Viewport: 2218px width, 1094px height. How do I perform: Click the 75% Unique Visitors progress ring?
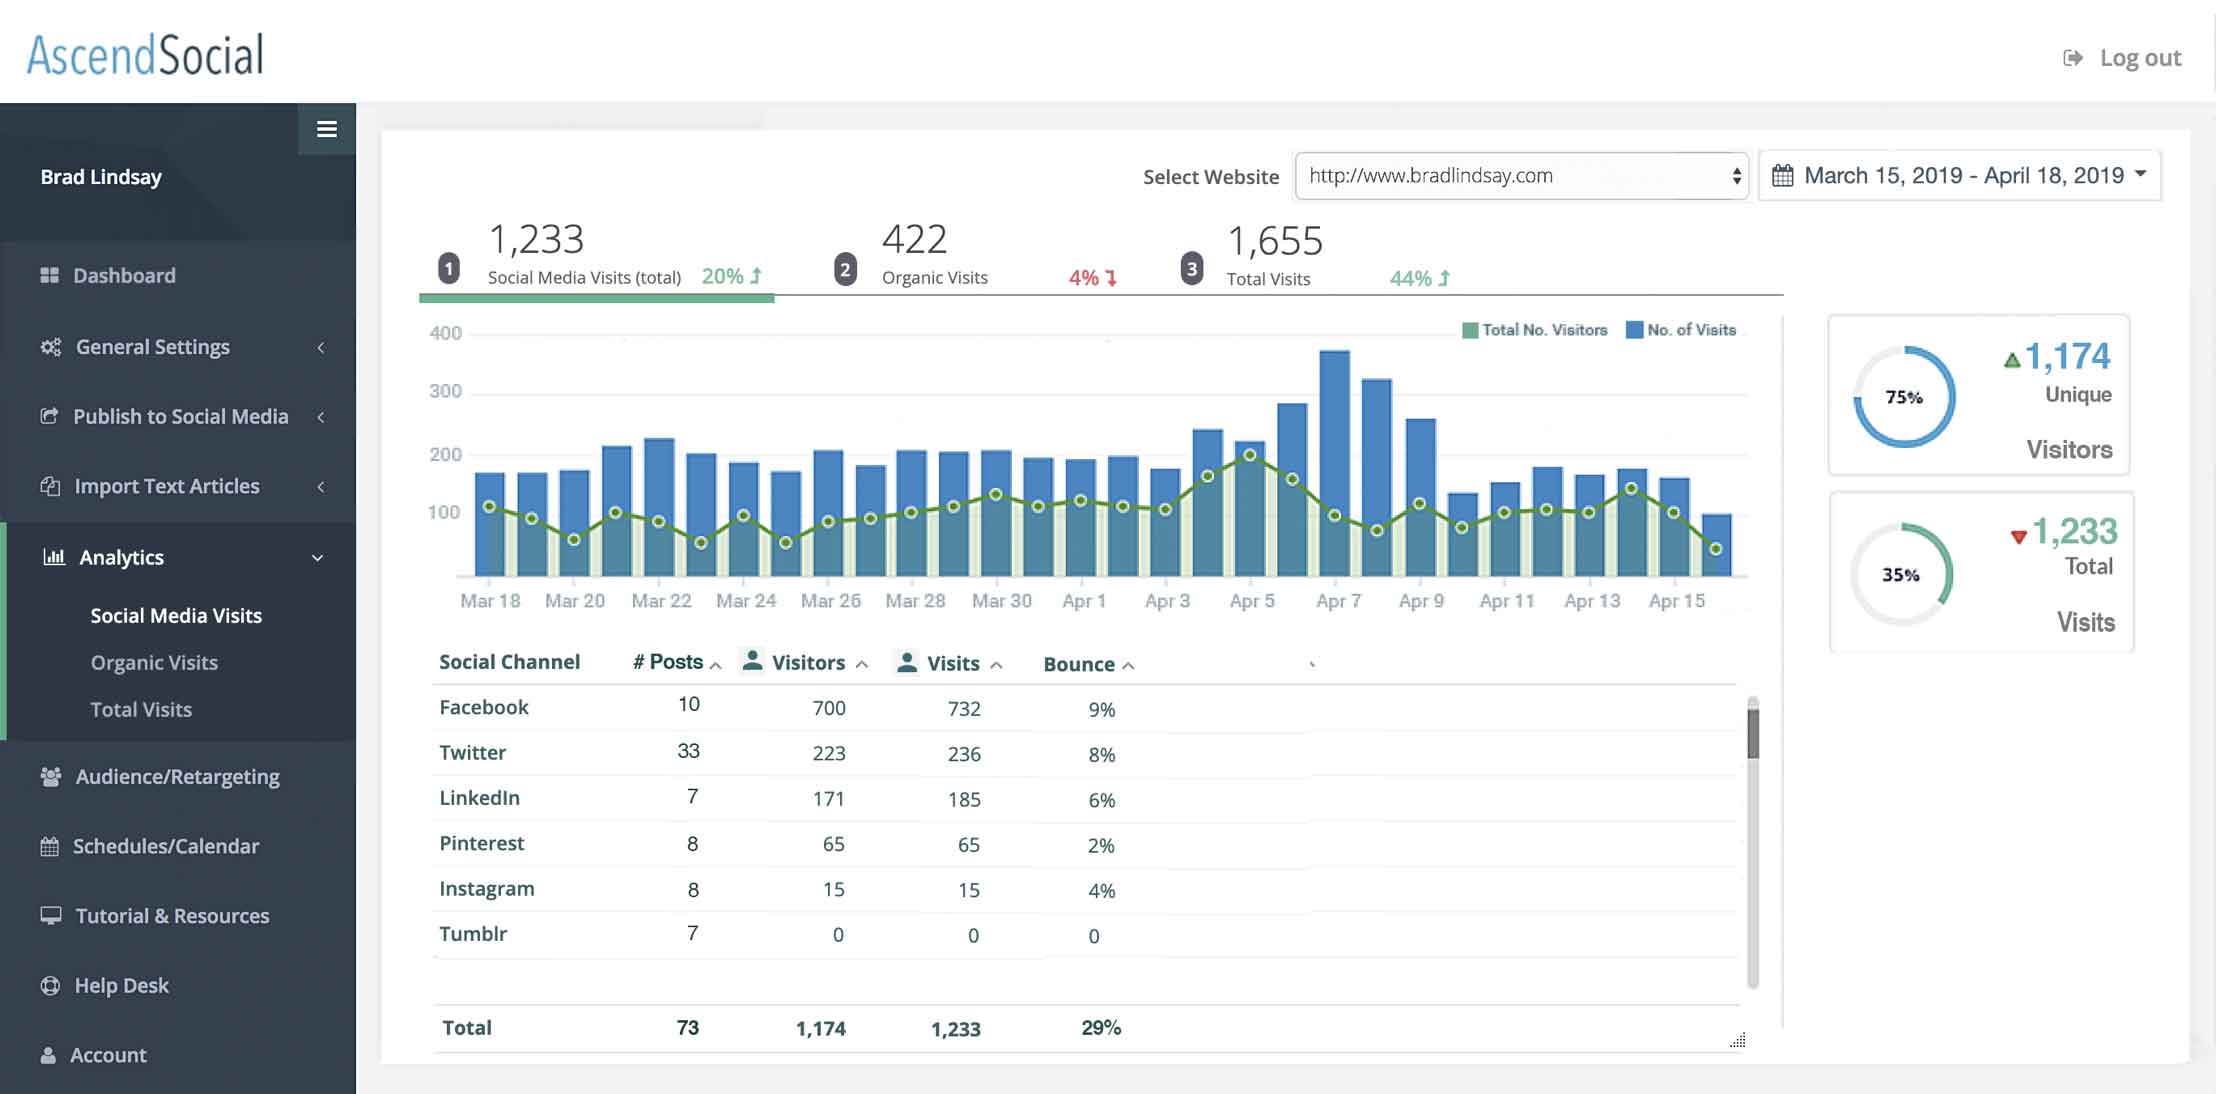click(x=1903, y=397)
